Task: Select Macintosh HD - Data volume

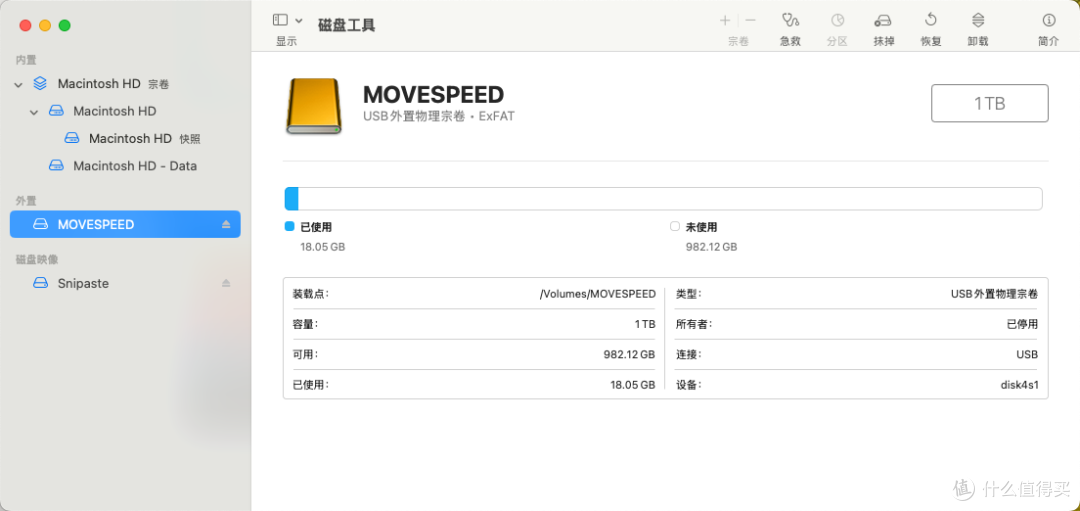Action: pos(135,166)
